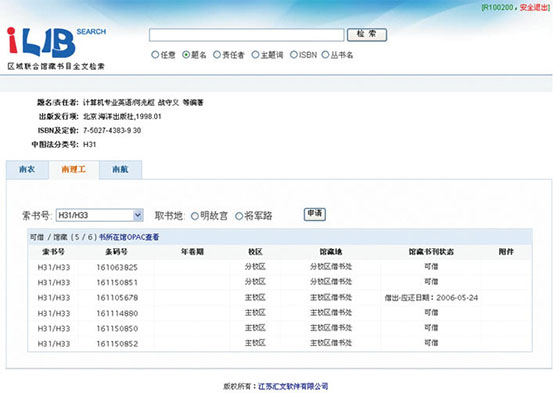Click the 安全退出 logout link
The height and width of the screenshot is (393, 554).
coord(534,7)
